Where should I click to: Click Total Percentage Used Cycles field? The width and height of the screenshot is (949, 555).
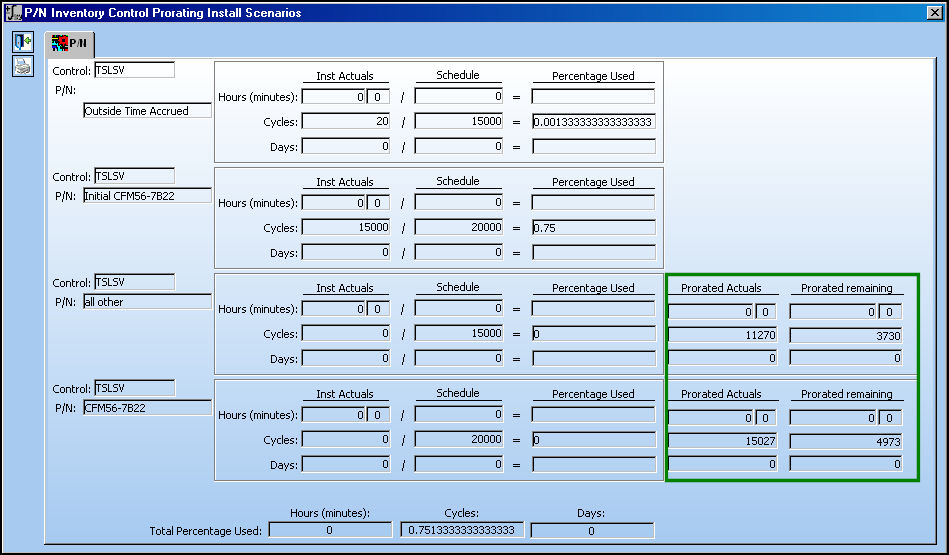pos(462,530)
